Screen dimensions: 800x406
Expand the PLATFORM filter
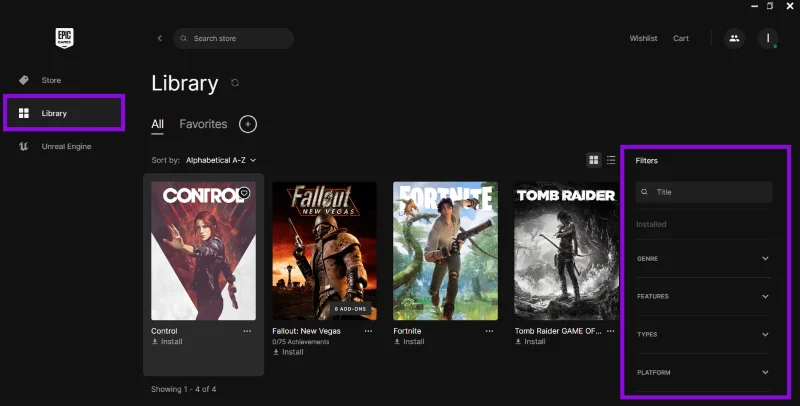pyautogui.click(x=704, y=372)
